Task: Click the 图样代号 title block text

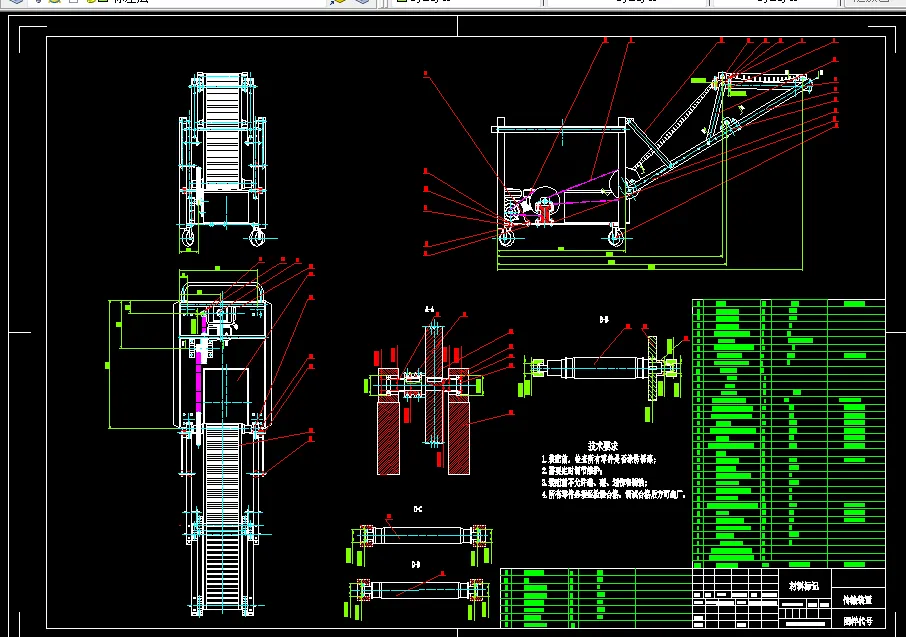Action: tap(857, 621)
